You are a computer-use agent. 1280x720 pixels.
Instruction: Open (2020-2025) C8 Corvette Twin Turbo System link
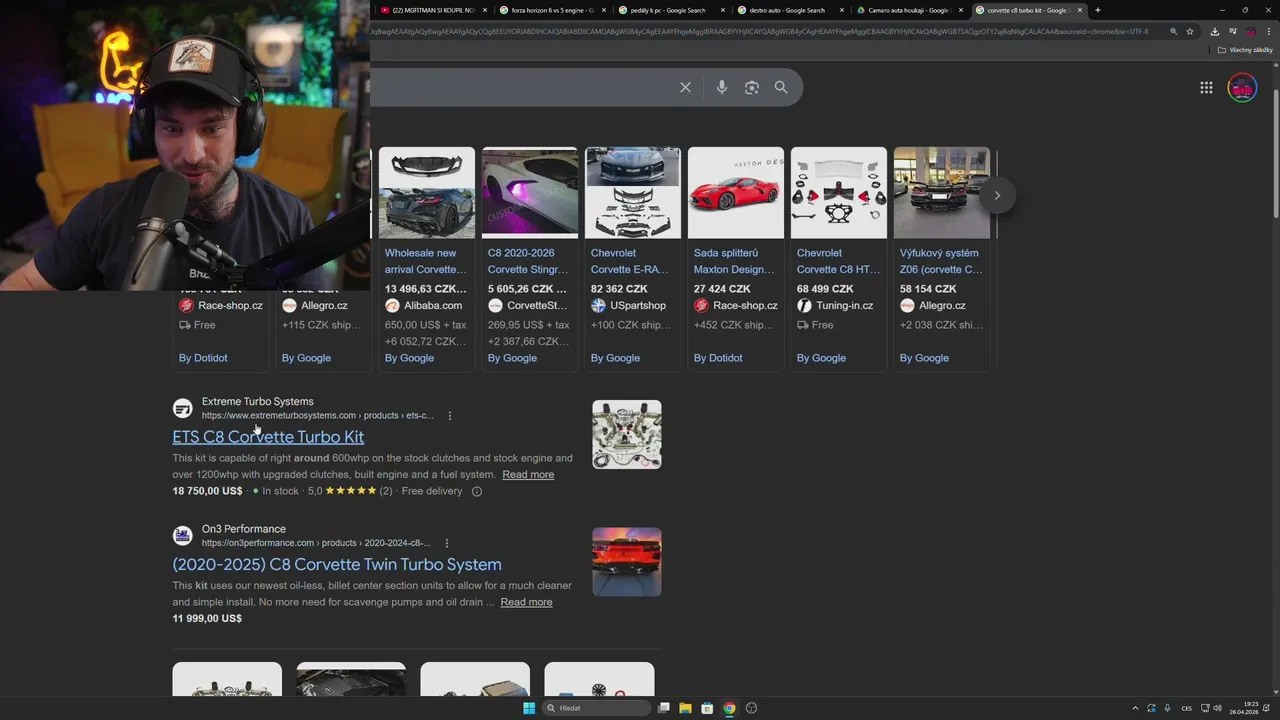(337, 564)
